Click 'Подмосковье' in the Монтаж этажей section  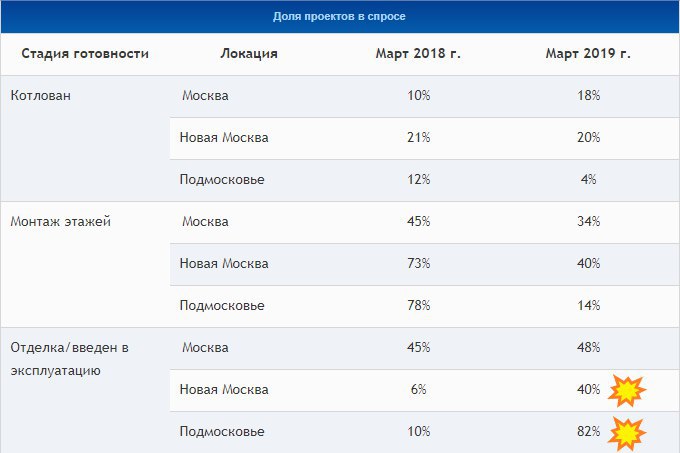(222, 305)
